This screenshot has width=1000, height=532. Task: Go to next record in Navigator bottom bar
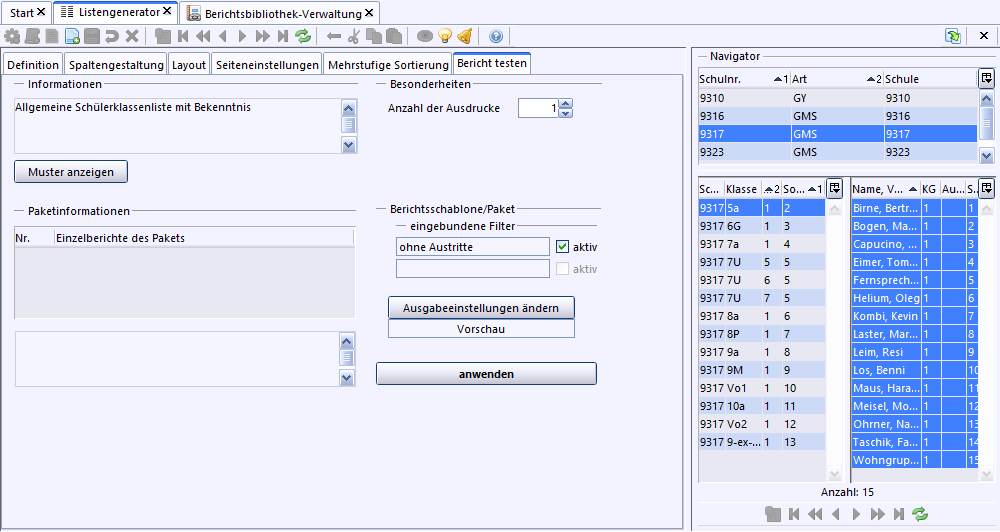(857, 514)
